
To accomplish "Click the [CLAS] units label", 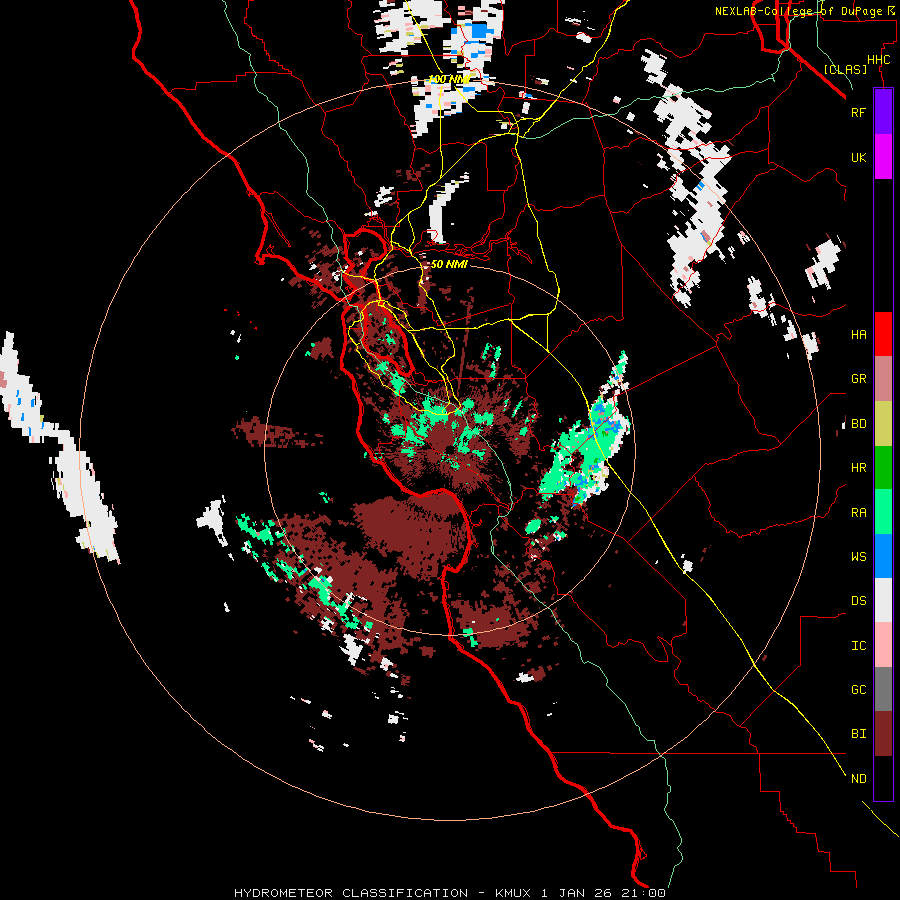I will [x=845, y=69].
